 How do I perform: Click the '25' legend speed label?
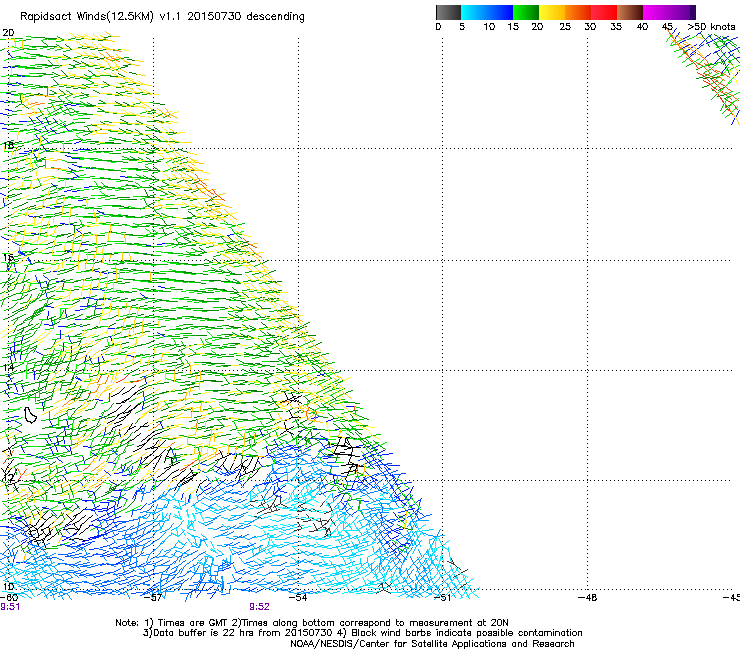coord(565,27)
